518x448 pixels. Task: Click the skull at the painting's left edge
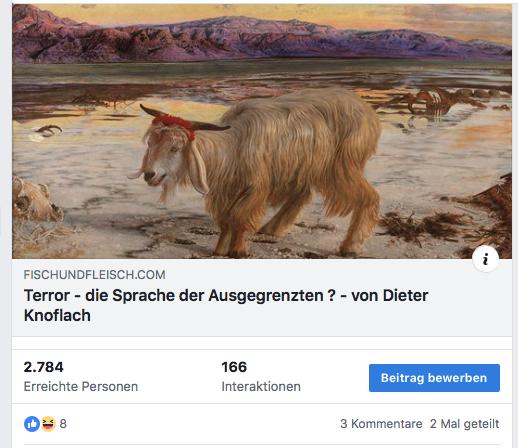pos(35,200)
